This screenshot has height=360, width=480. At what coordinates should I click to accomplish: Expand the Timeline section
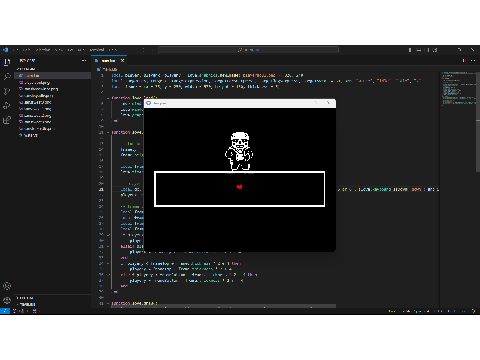click(53, 304)
